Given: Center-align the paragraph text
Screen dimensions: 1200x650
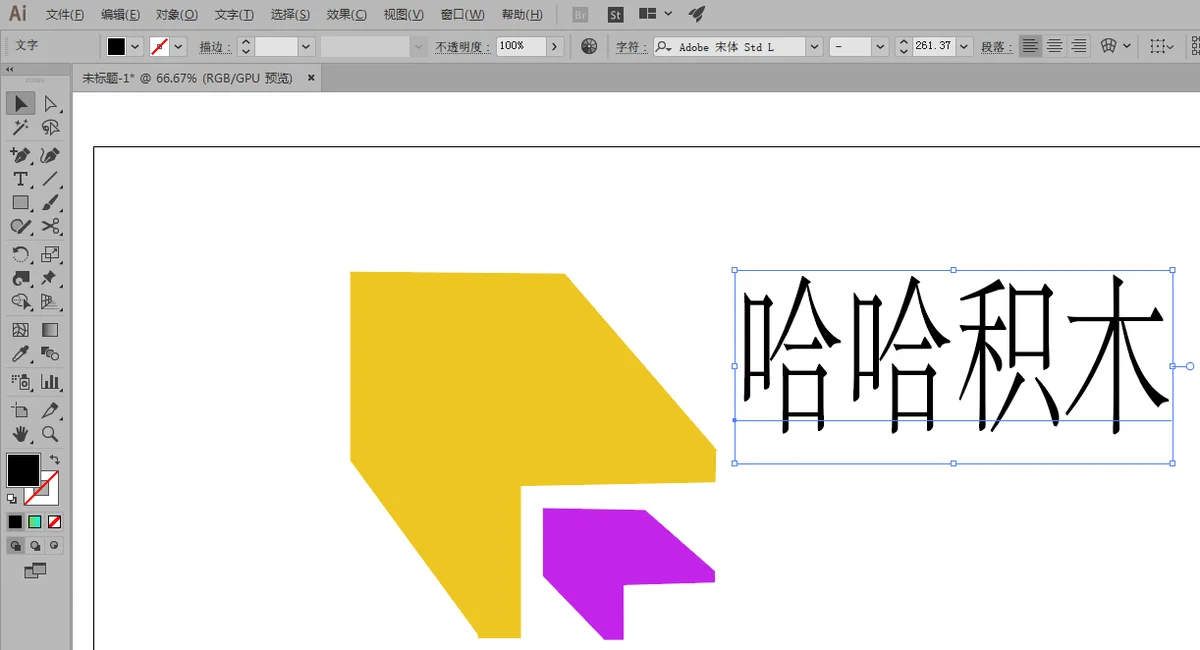Looking at the screenshot, I should (1055, 46).
